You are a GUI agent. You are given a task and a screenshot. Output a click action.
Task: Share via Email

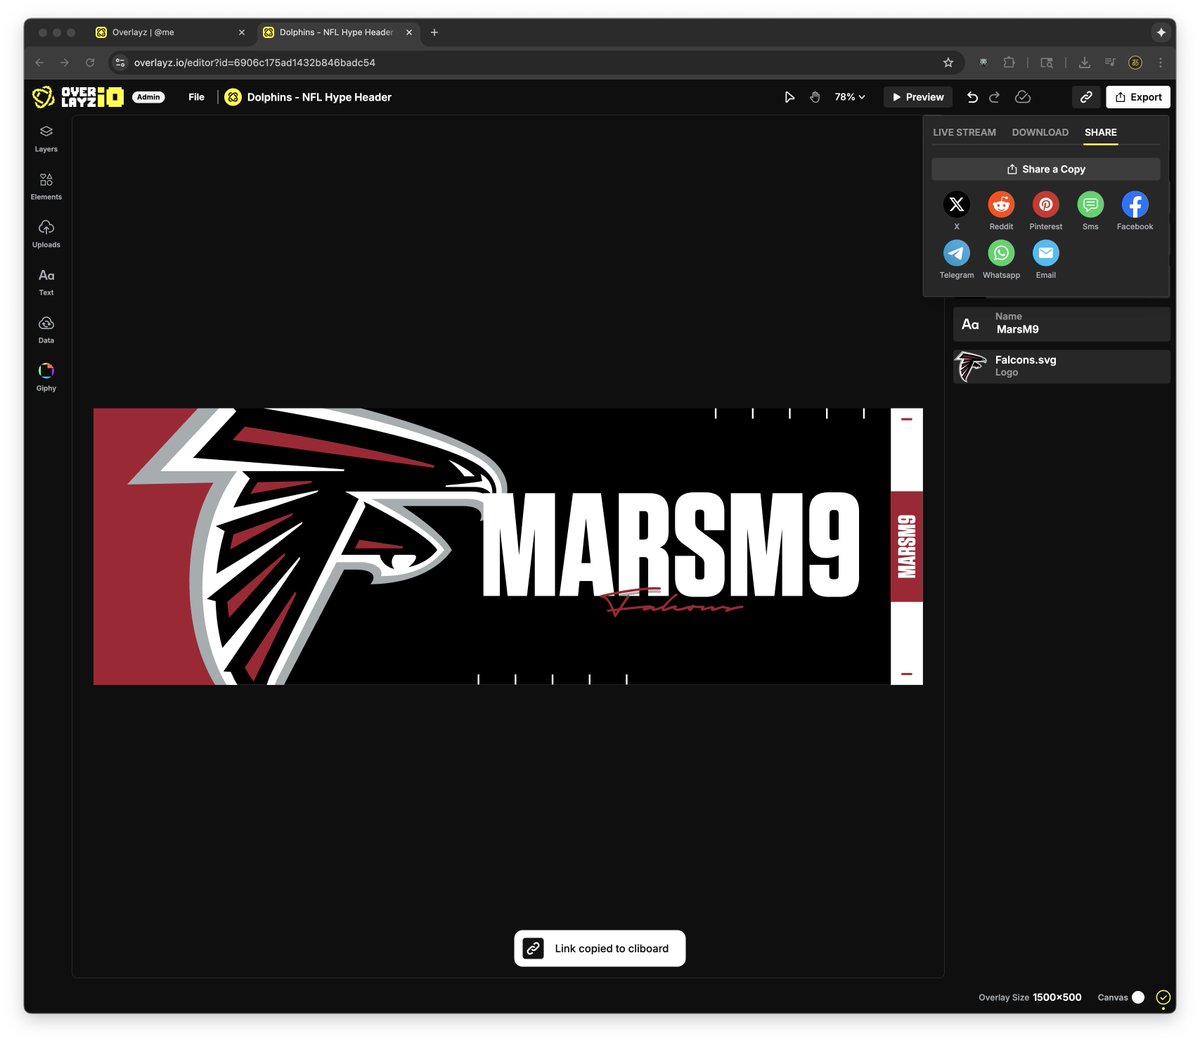click(x=1046, y=259)
